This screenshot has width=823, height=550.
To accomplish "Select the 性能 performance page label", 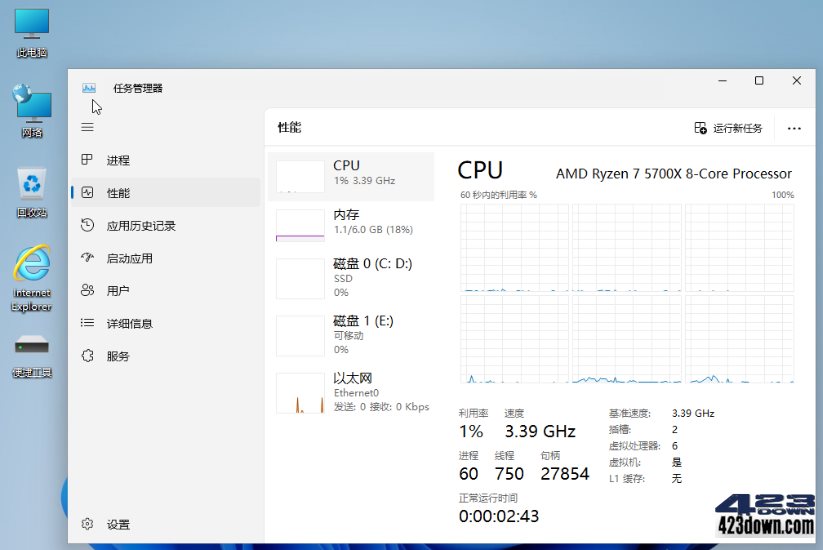I will point(118,193).
